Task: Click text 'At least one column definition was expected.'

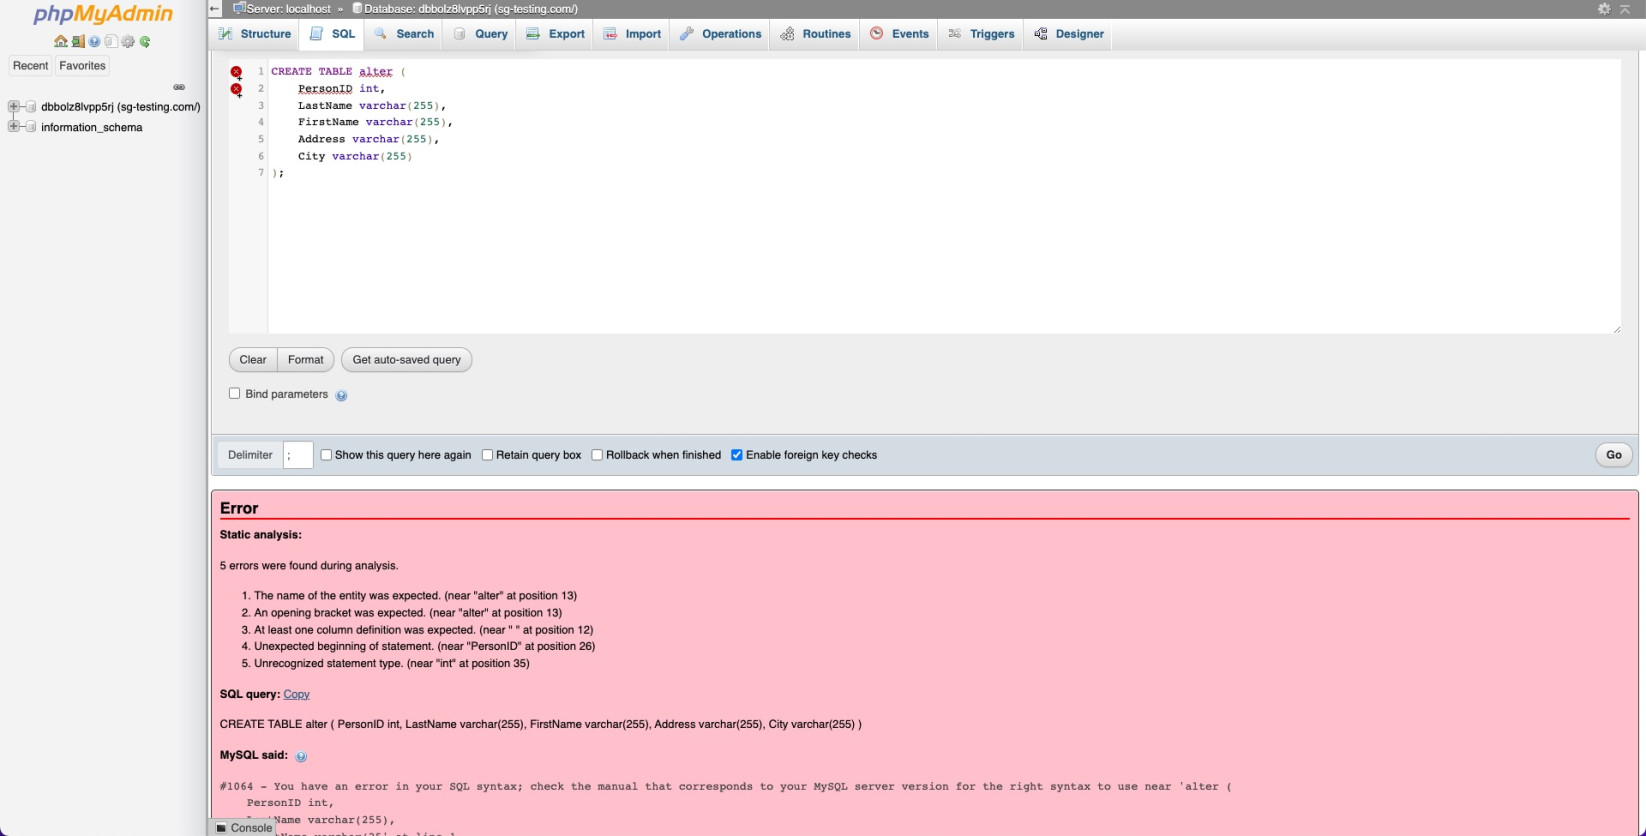Action: pos(365,630)
